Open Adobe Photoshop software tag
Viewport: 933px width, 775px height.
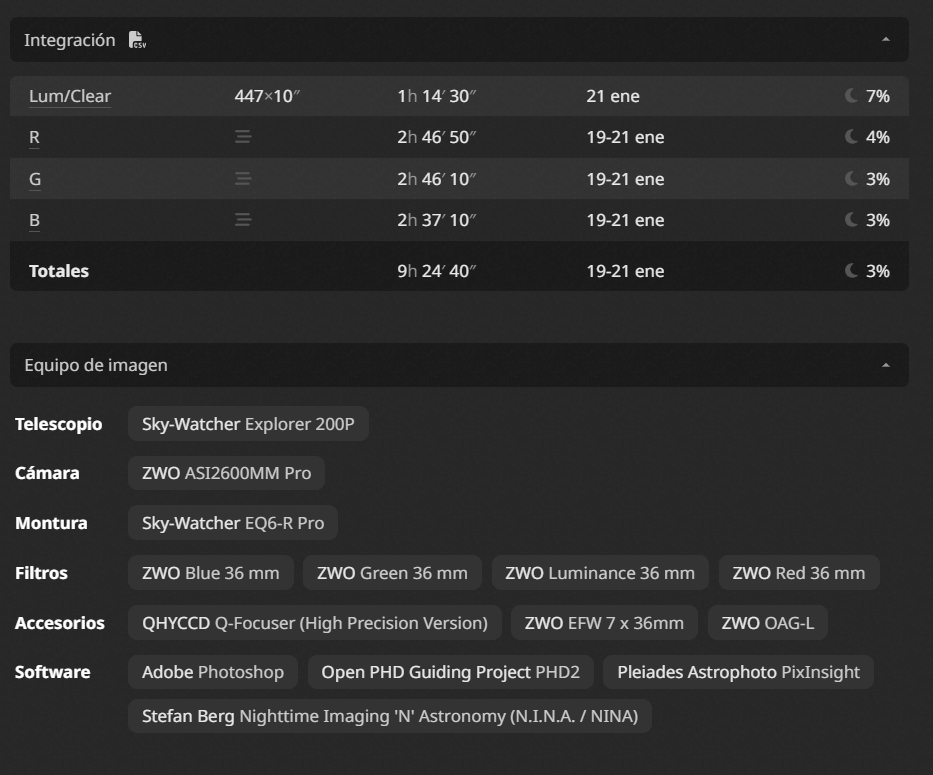click(213, 672)
